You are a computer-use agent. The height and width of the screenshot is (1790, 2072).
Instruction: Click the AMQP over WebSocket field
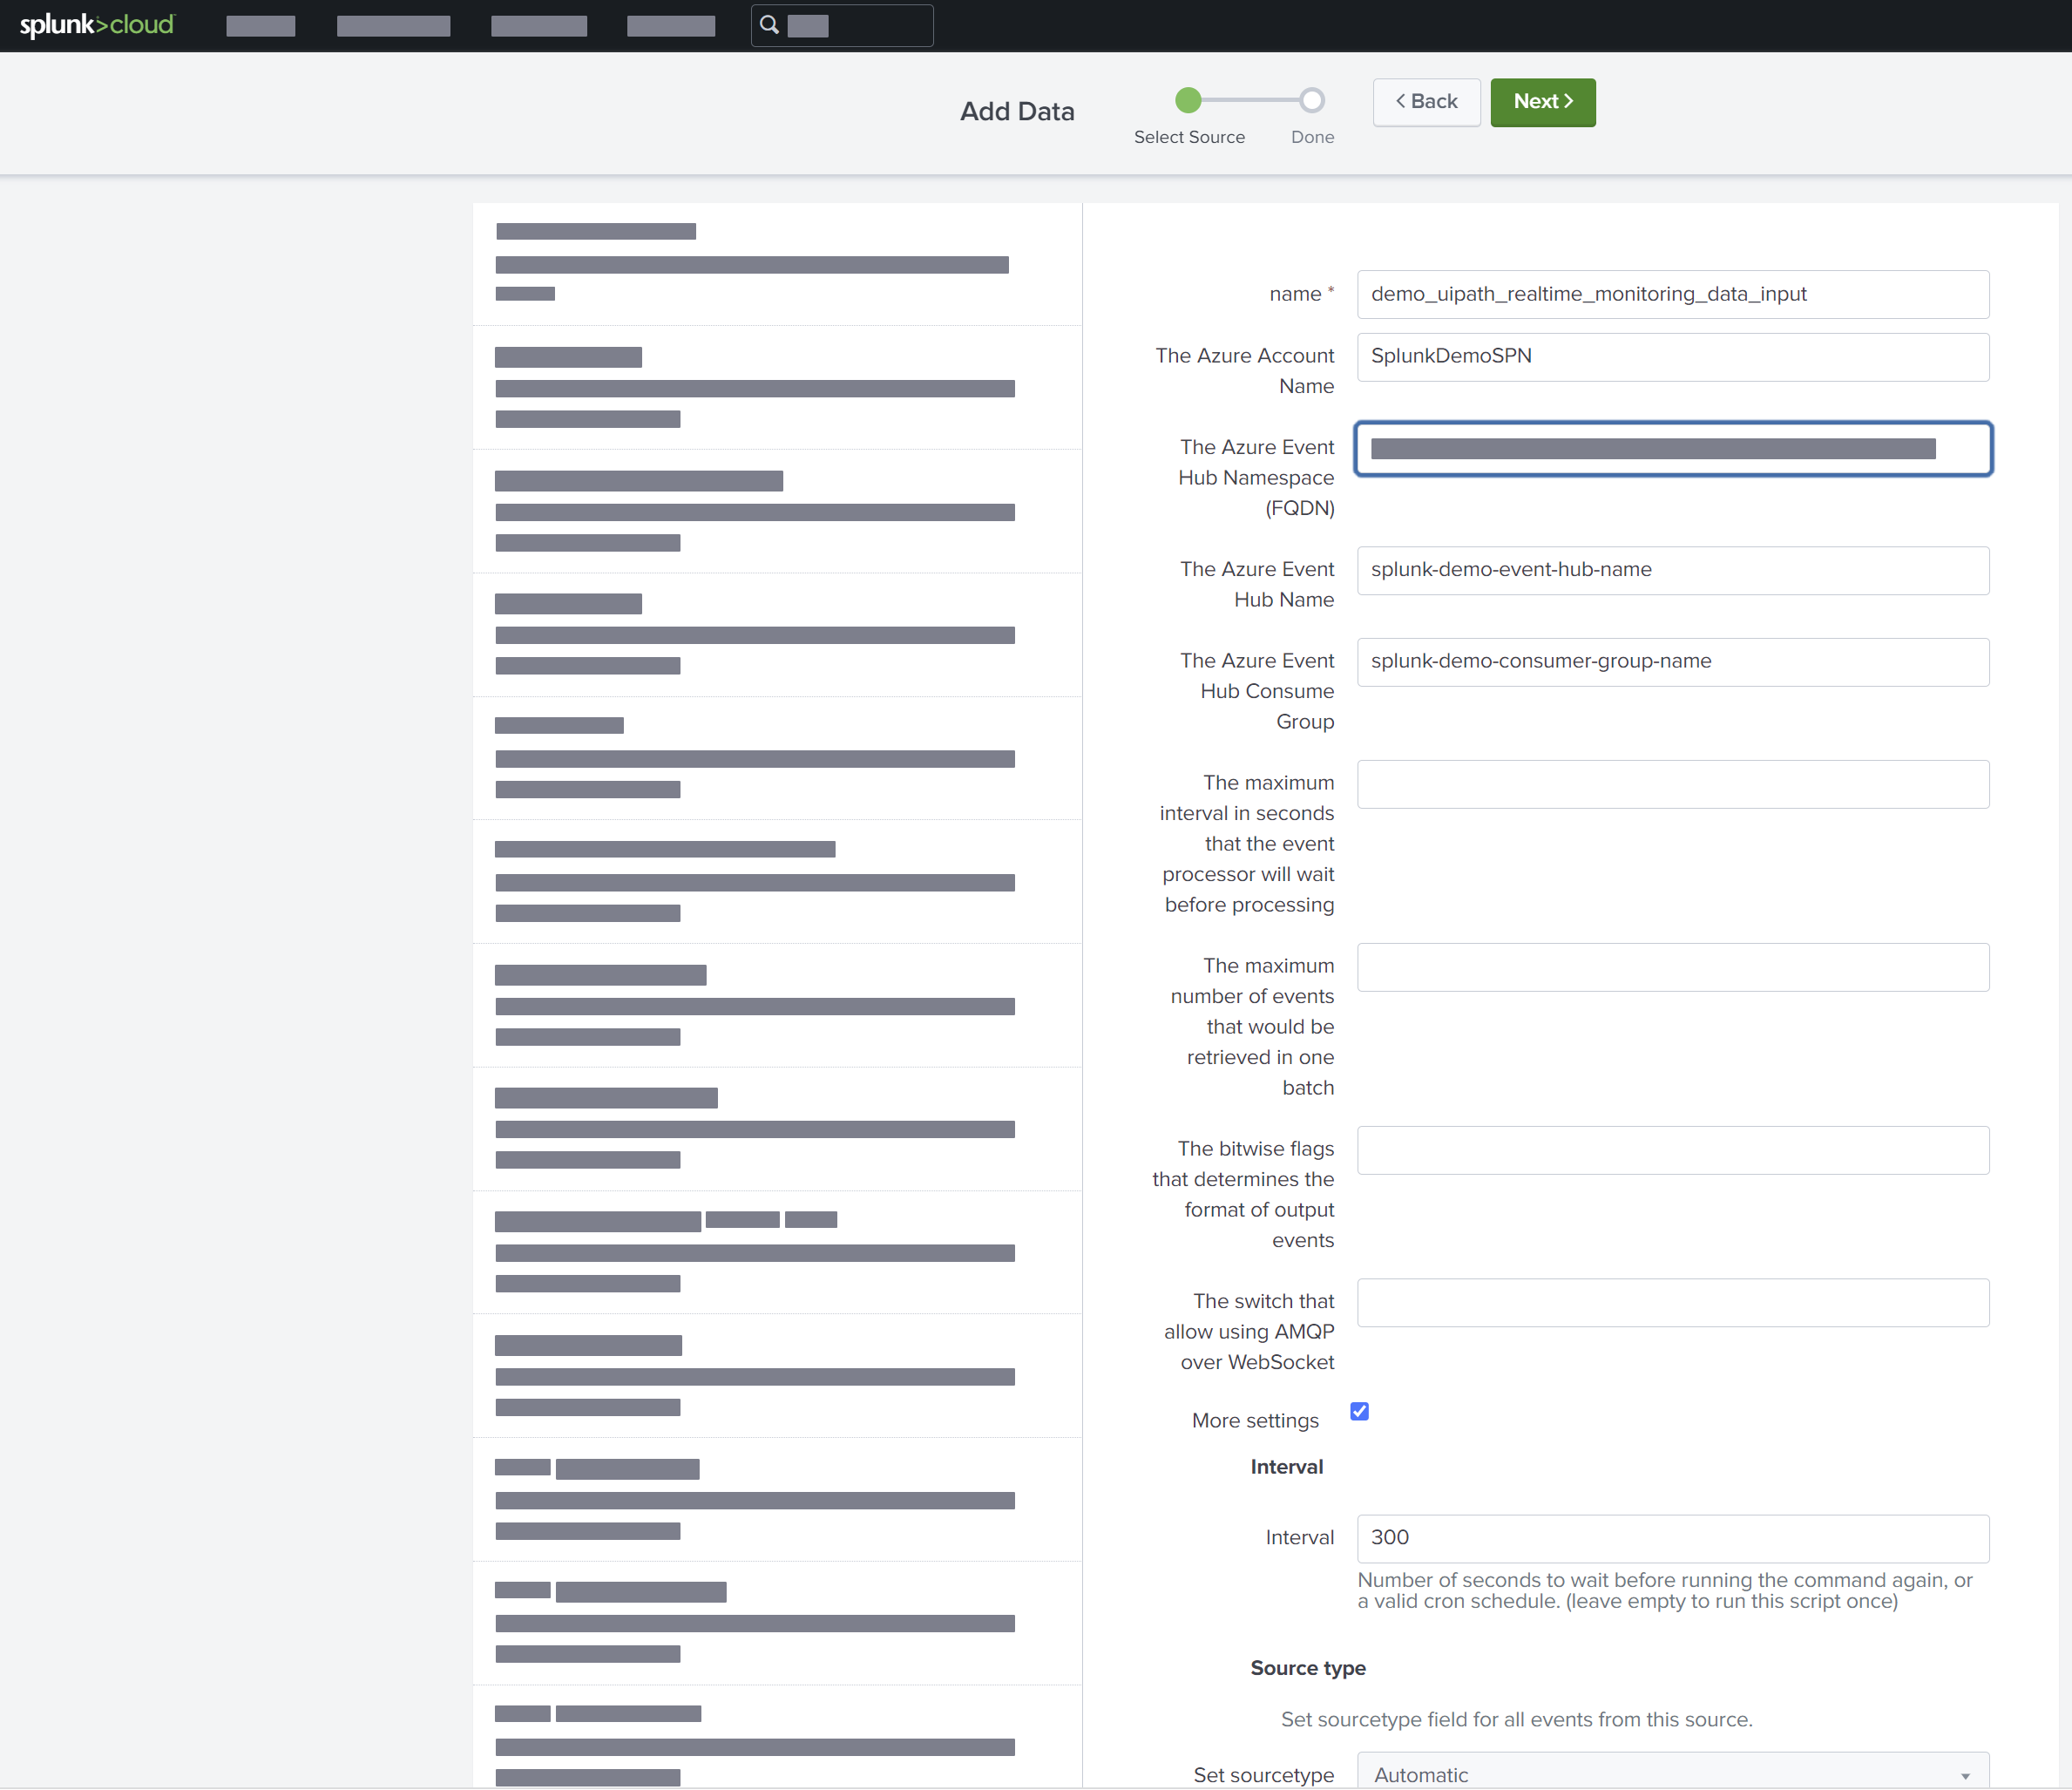1672,1302
